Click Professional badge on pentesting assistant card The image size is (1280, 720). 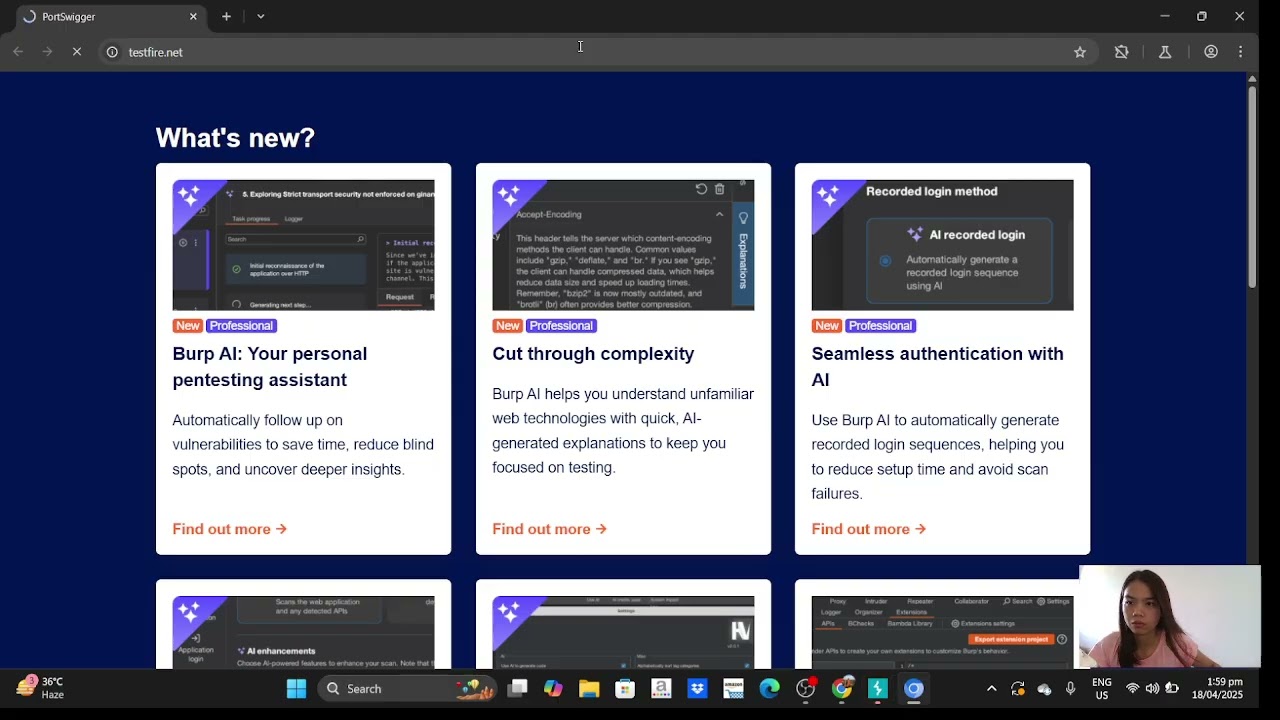pyautogui.click(x=241, y=326)
